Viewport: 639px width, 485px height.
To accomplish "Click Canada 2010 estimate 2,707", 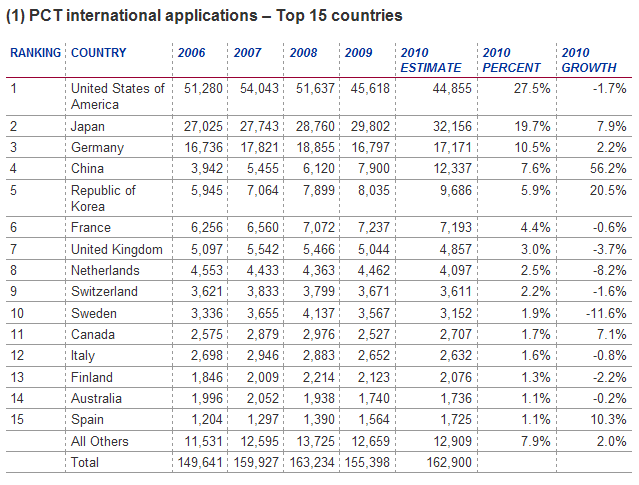I will click(456, 335).
